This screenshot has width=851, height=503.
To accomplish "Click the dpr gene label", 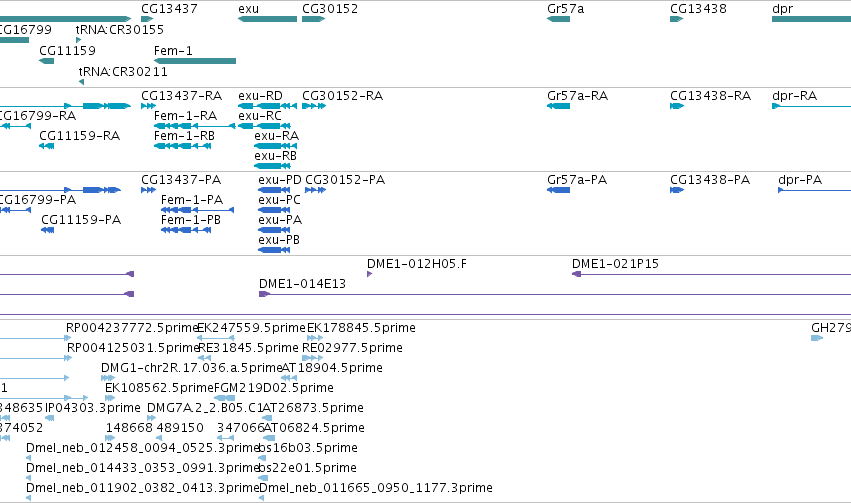I will point(783,9).
